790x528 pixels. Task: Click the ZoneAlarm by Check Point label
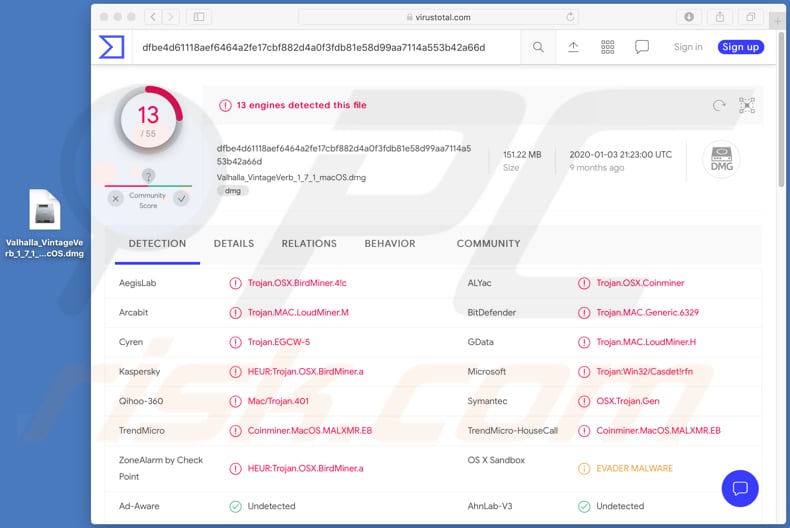coord(161,468)
